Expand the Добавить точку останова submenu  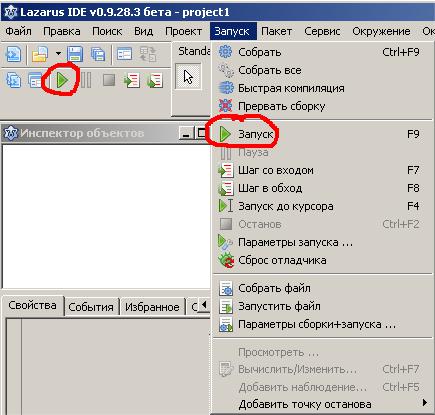(x=323, y=404)
